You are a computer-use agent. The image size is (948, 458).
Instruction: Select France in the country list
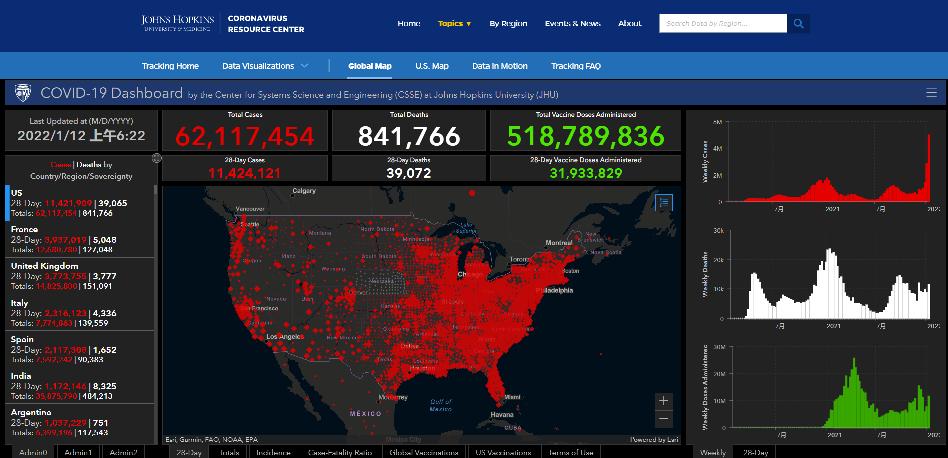pyautogui.click(x=80, y=240)
